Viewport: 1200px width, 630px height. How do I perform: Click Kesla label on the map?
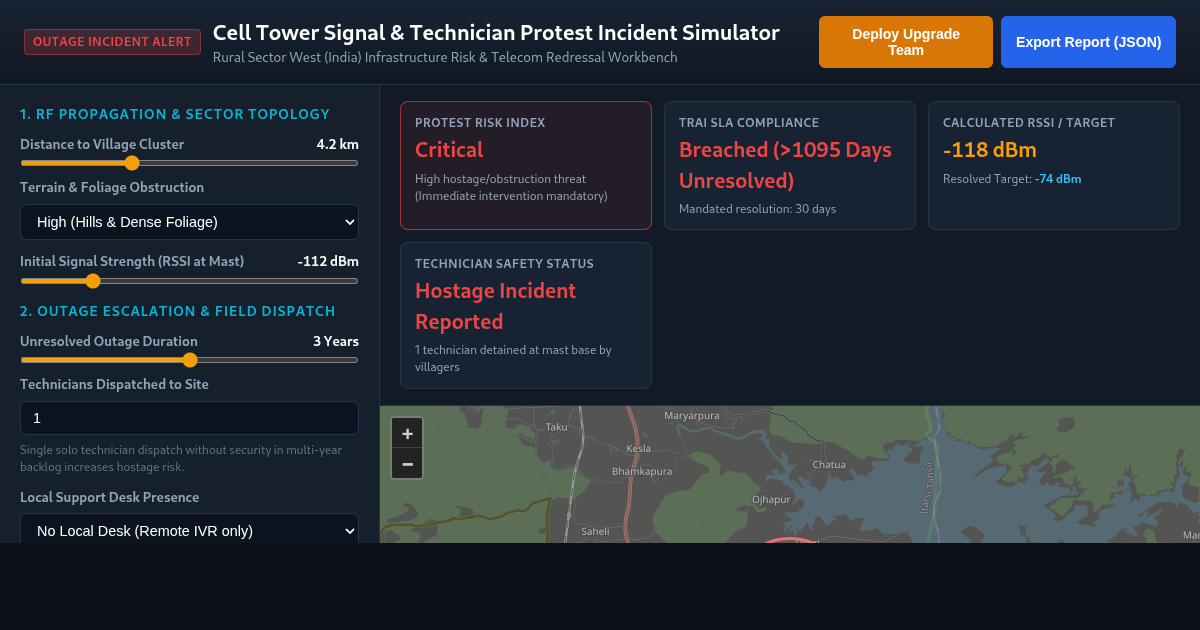638,448
